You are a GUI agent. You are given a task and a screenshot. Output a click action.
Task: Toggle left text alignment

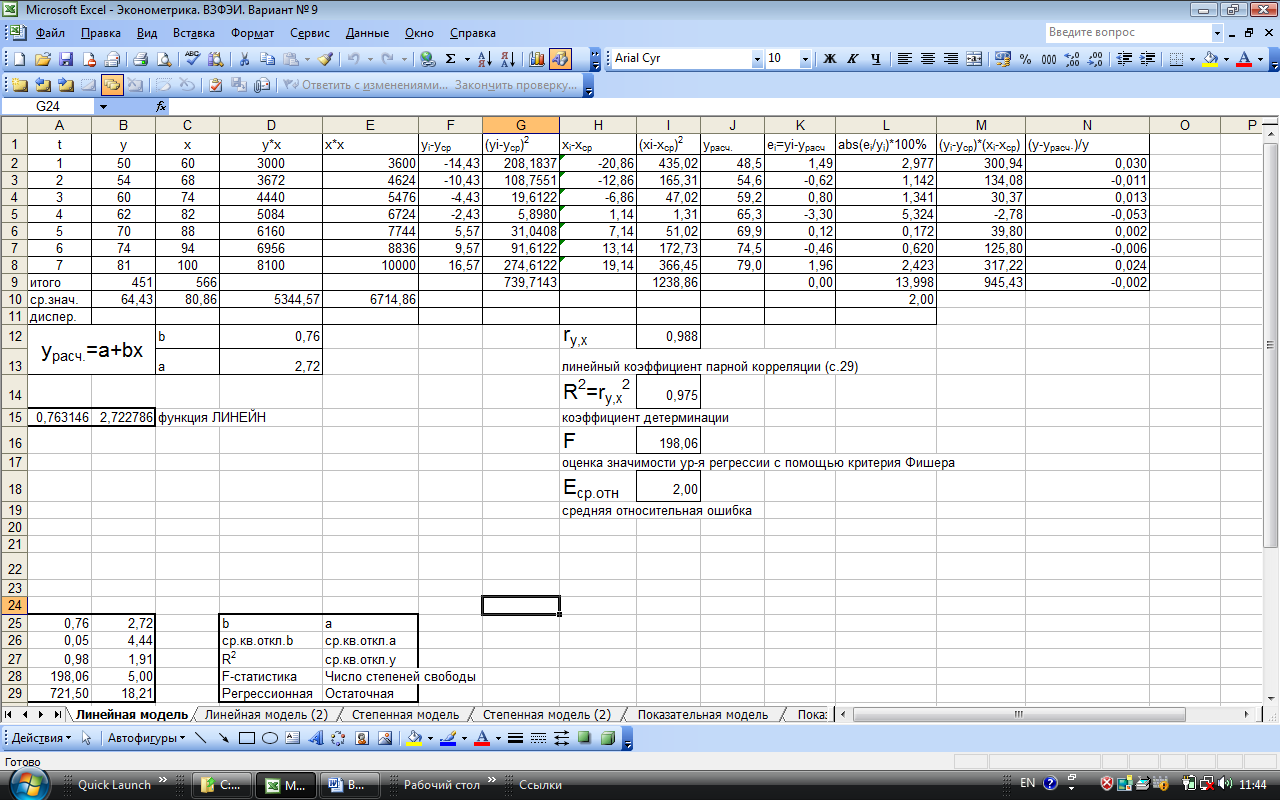[905, 59]
